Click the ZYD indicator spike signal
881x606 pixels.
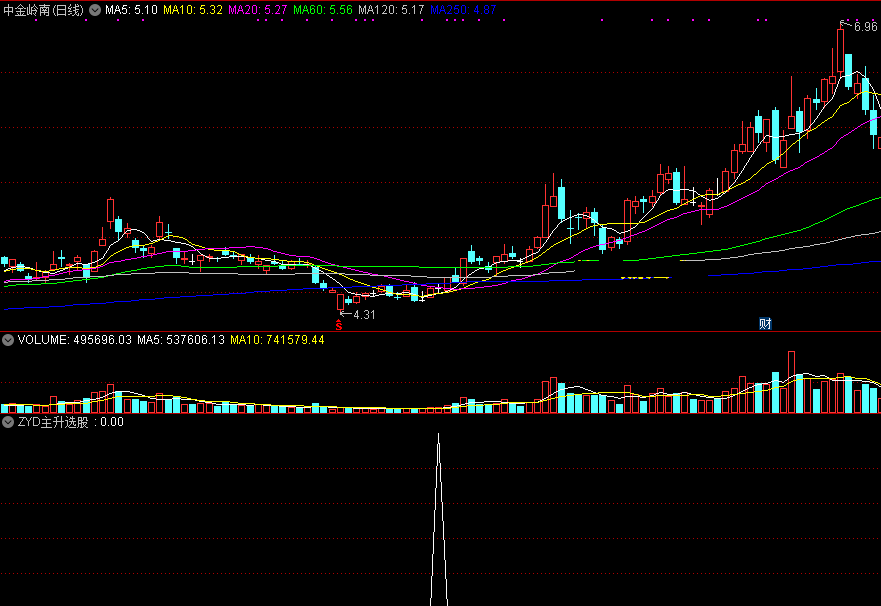[x=439, y=520]
